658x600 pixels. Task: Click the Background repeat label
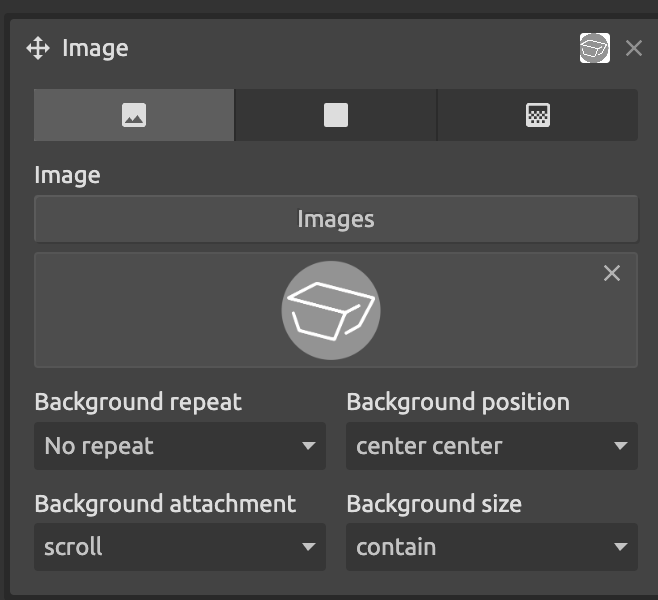[x=138, y=402]
